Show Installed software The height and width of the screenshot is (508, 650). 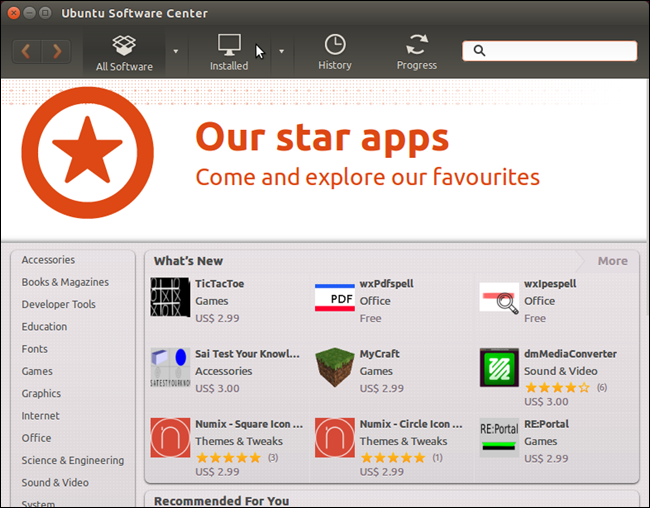click(229, 53)
